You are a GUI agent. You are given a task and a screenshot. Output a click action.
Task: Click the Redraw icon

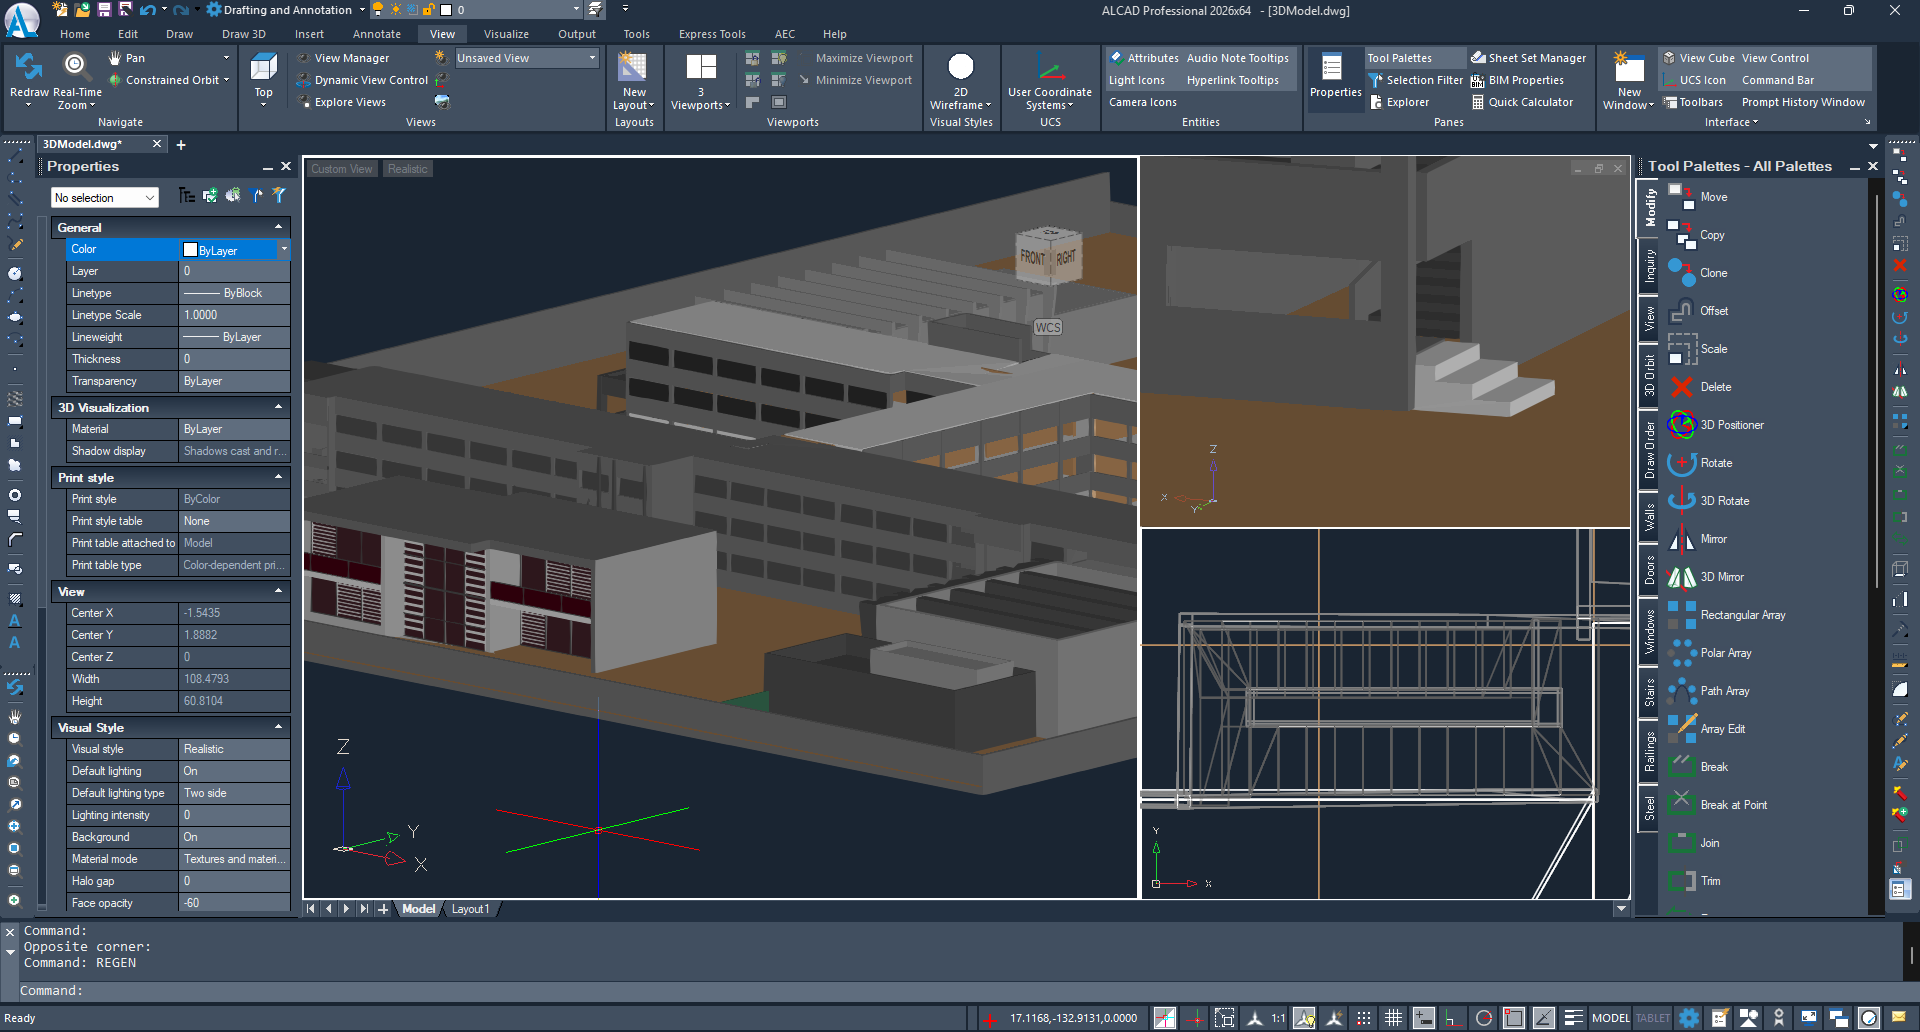[x=28, y=67]
